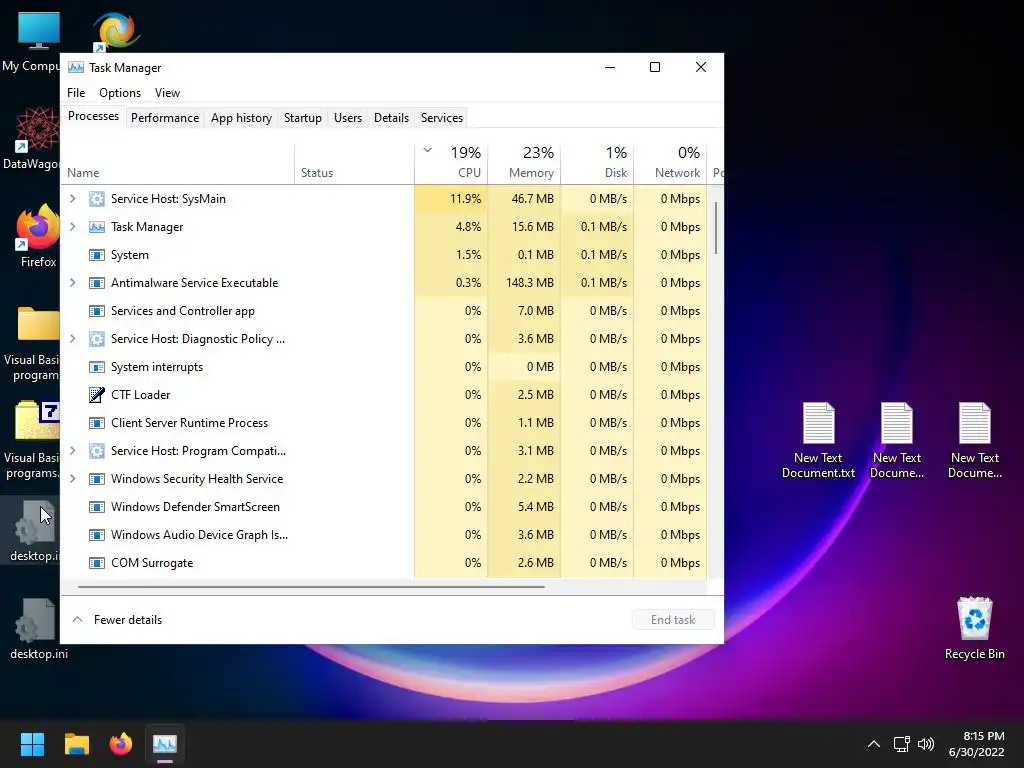Show hidden system tray icons

point(874,744)
